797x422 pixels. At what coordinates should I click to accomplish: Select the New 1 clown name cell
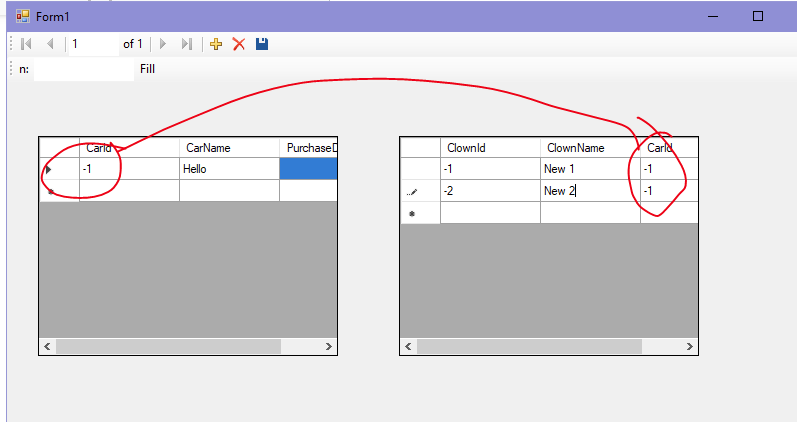click(590, 169)
